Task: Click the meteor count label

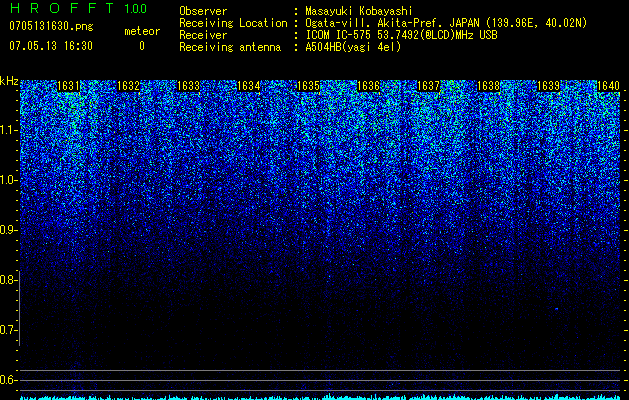Action: click(142, 31)
